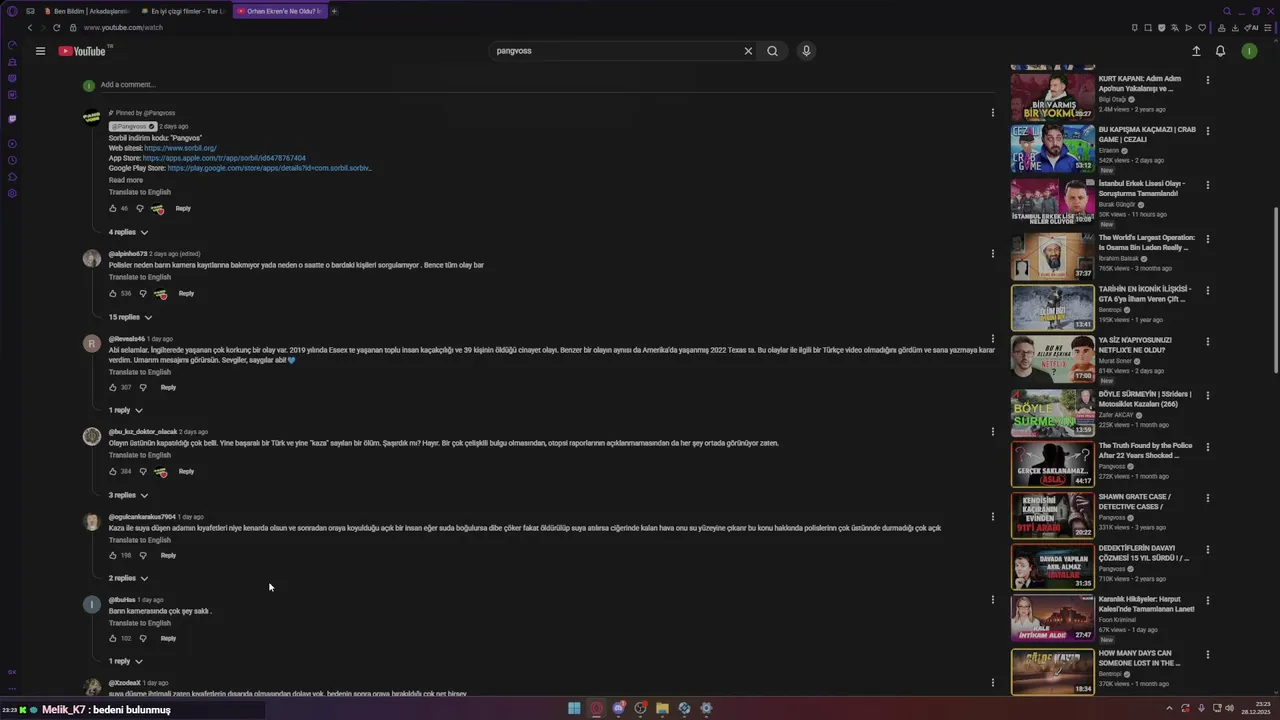Go back with the browser back arrow

(x=30, y=28)
